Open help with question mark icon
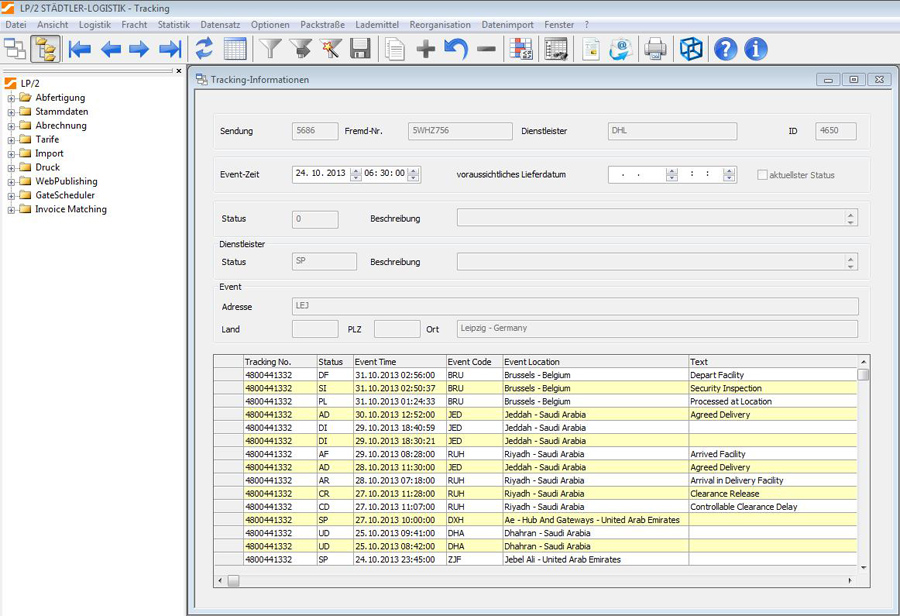This screenshot has height=616, width=900. coord(726,49)
